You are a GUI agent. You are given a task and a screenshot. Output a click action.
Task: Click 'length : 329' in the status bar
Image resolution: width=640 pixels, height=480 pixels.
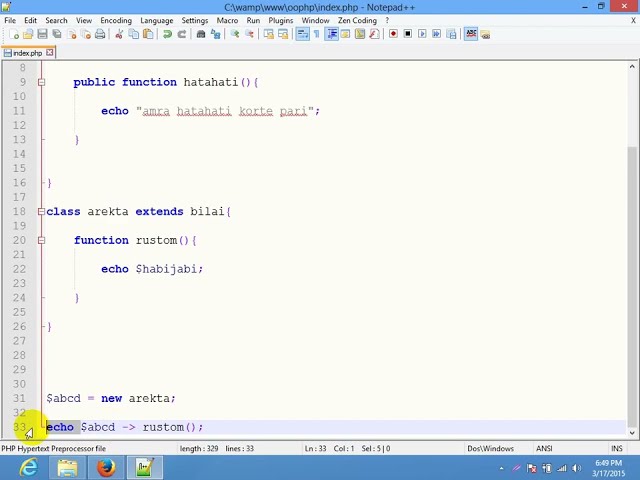click(x=199, y=448)
